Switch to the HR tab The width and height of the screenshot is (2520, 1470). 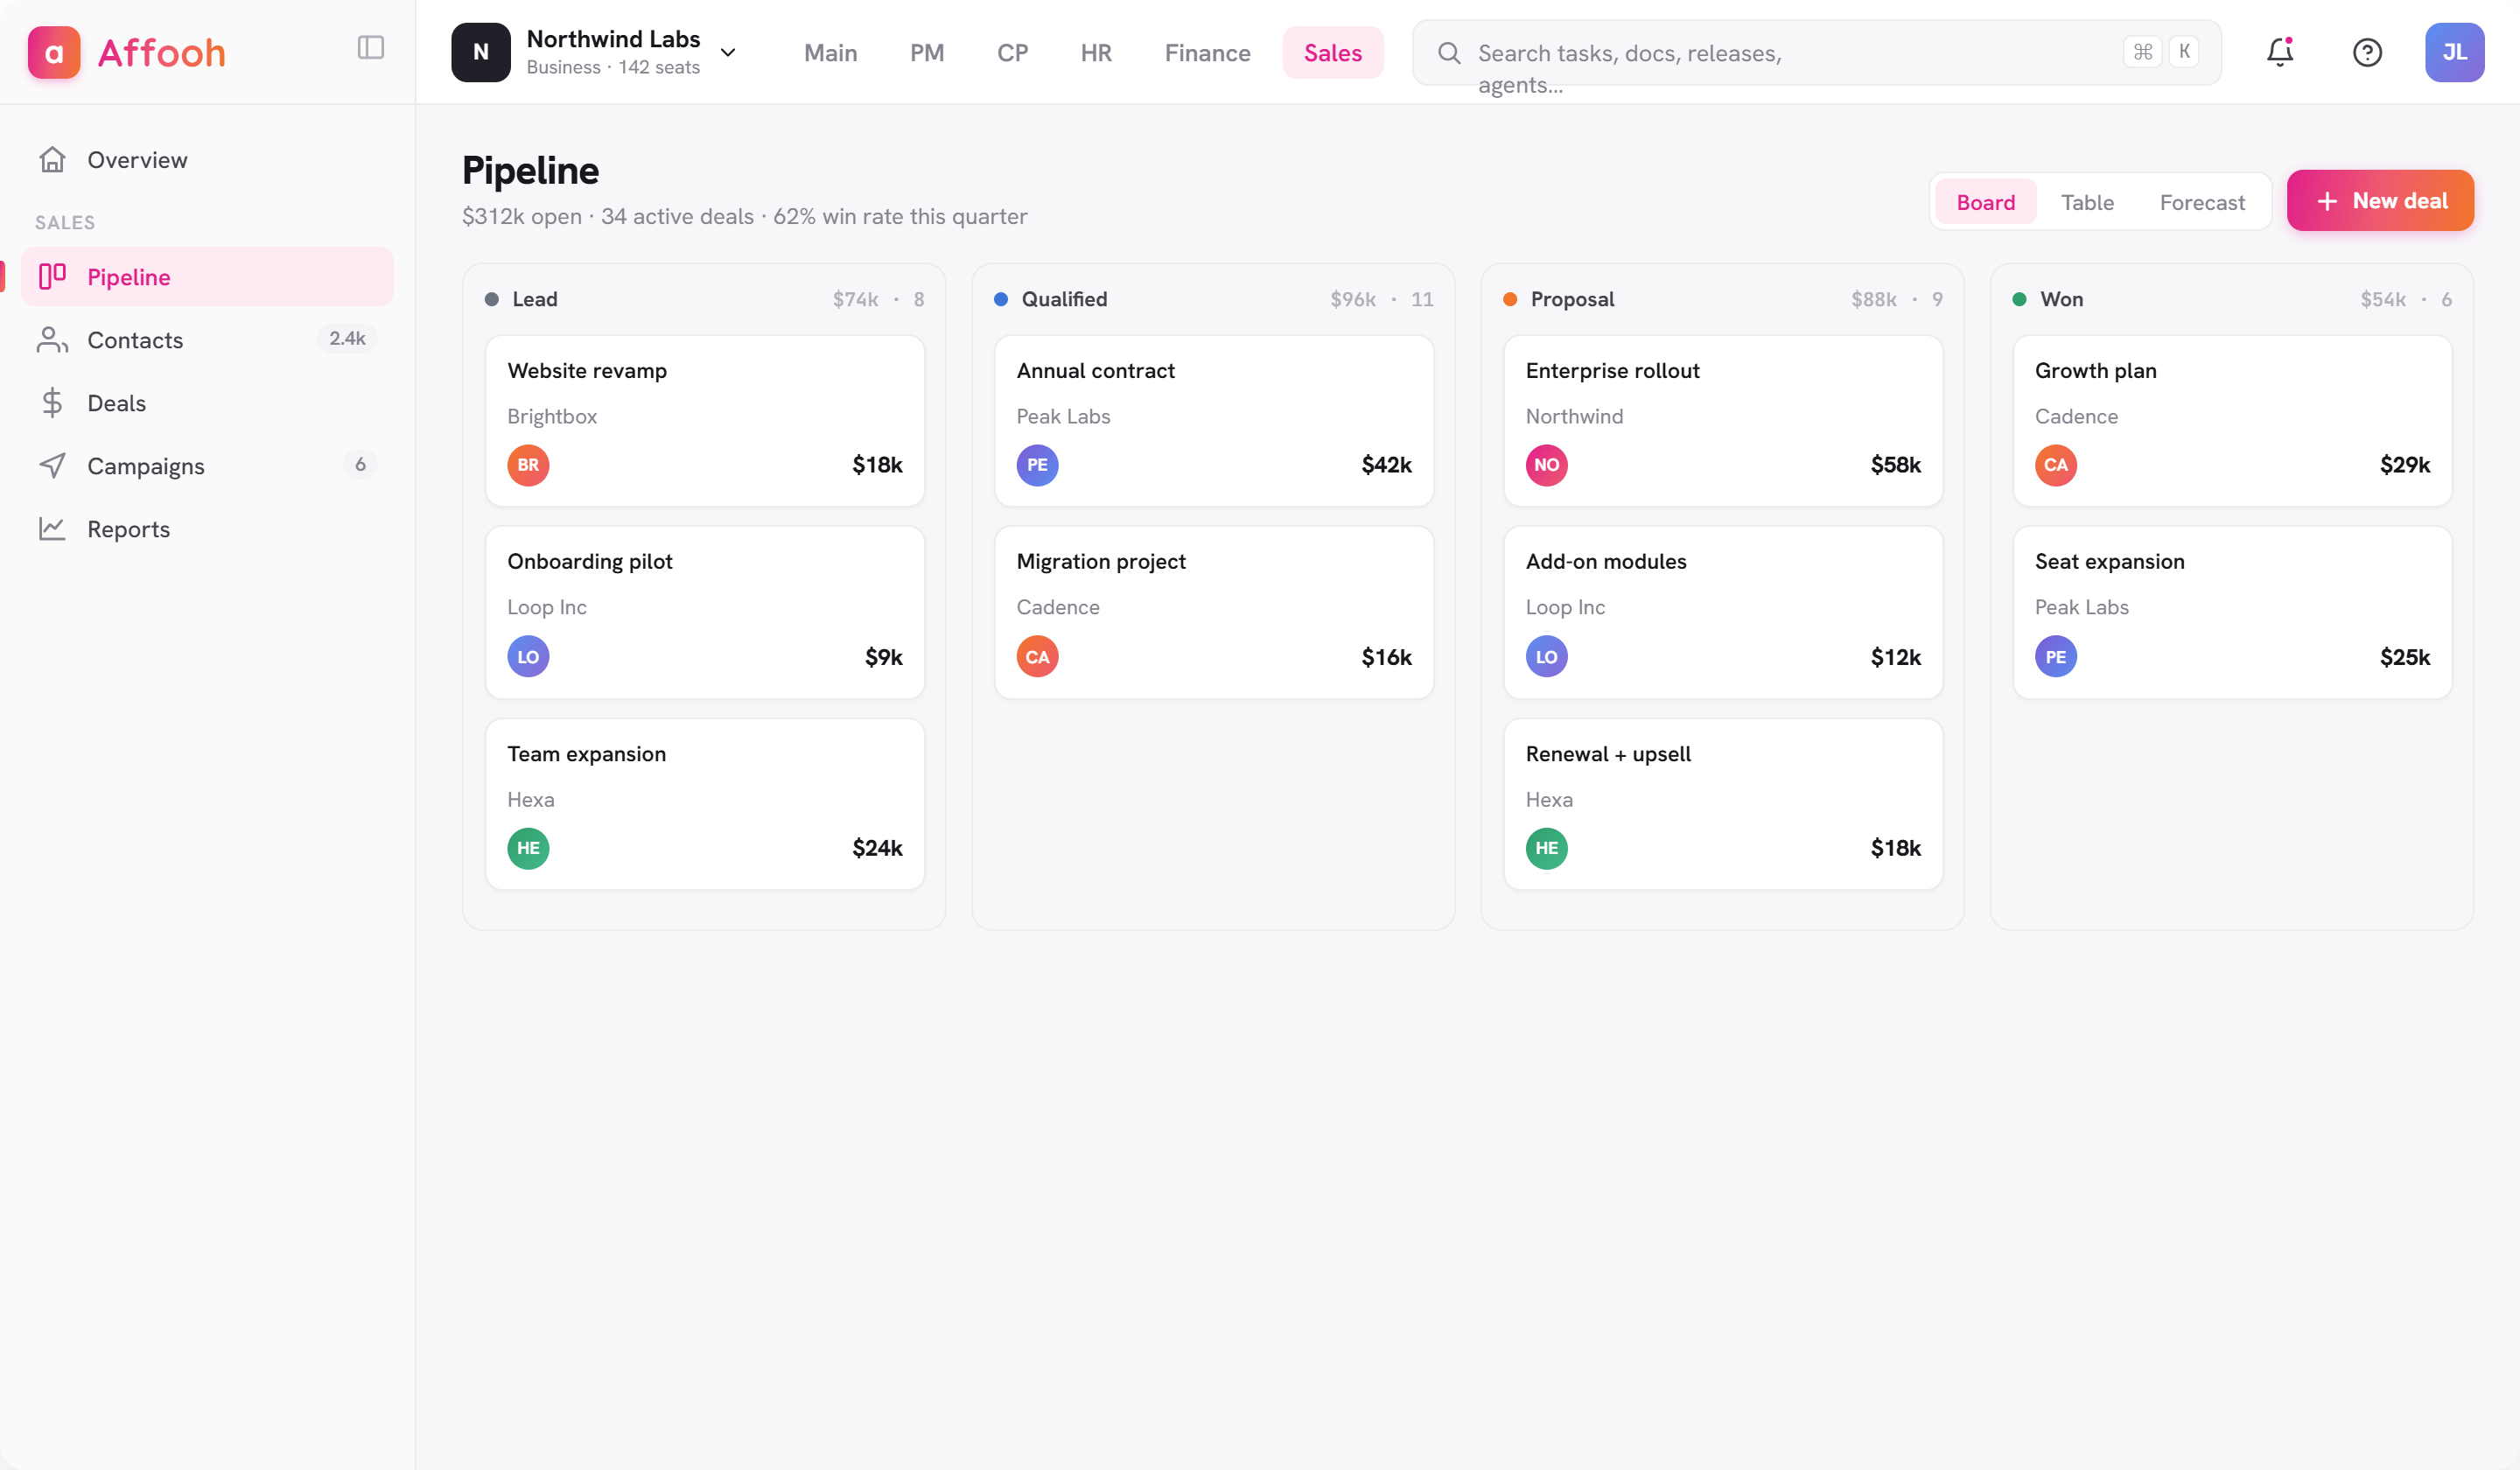click(x=1096, y=53)
